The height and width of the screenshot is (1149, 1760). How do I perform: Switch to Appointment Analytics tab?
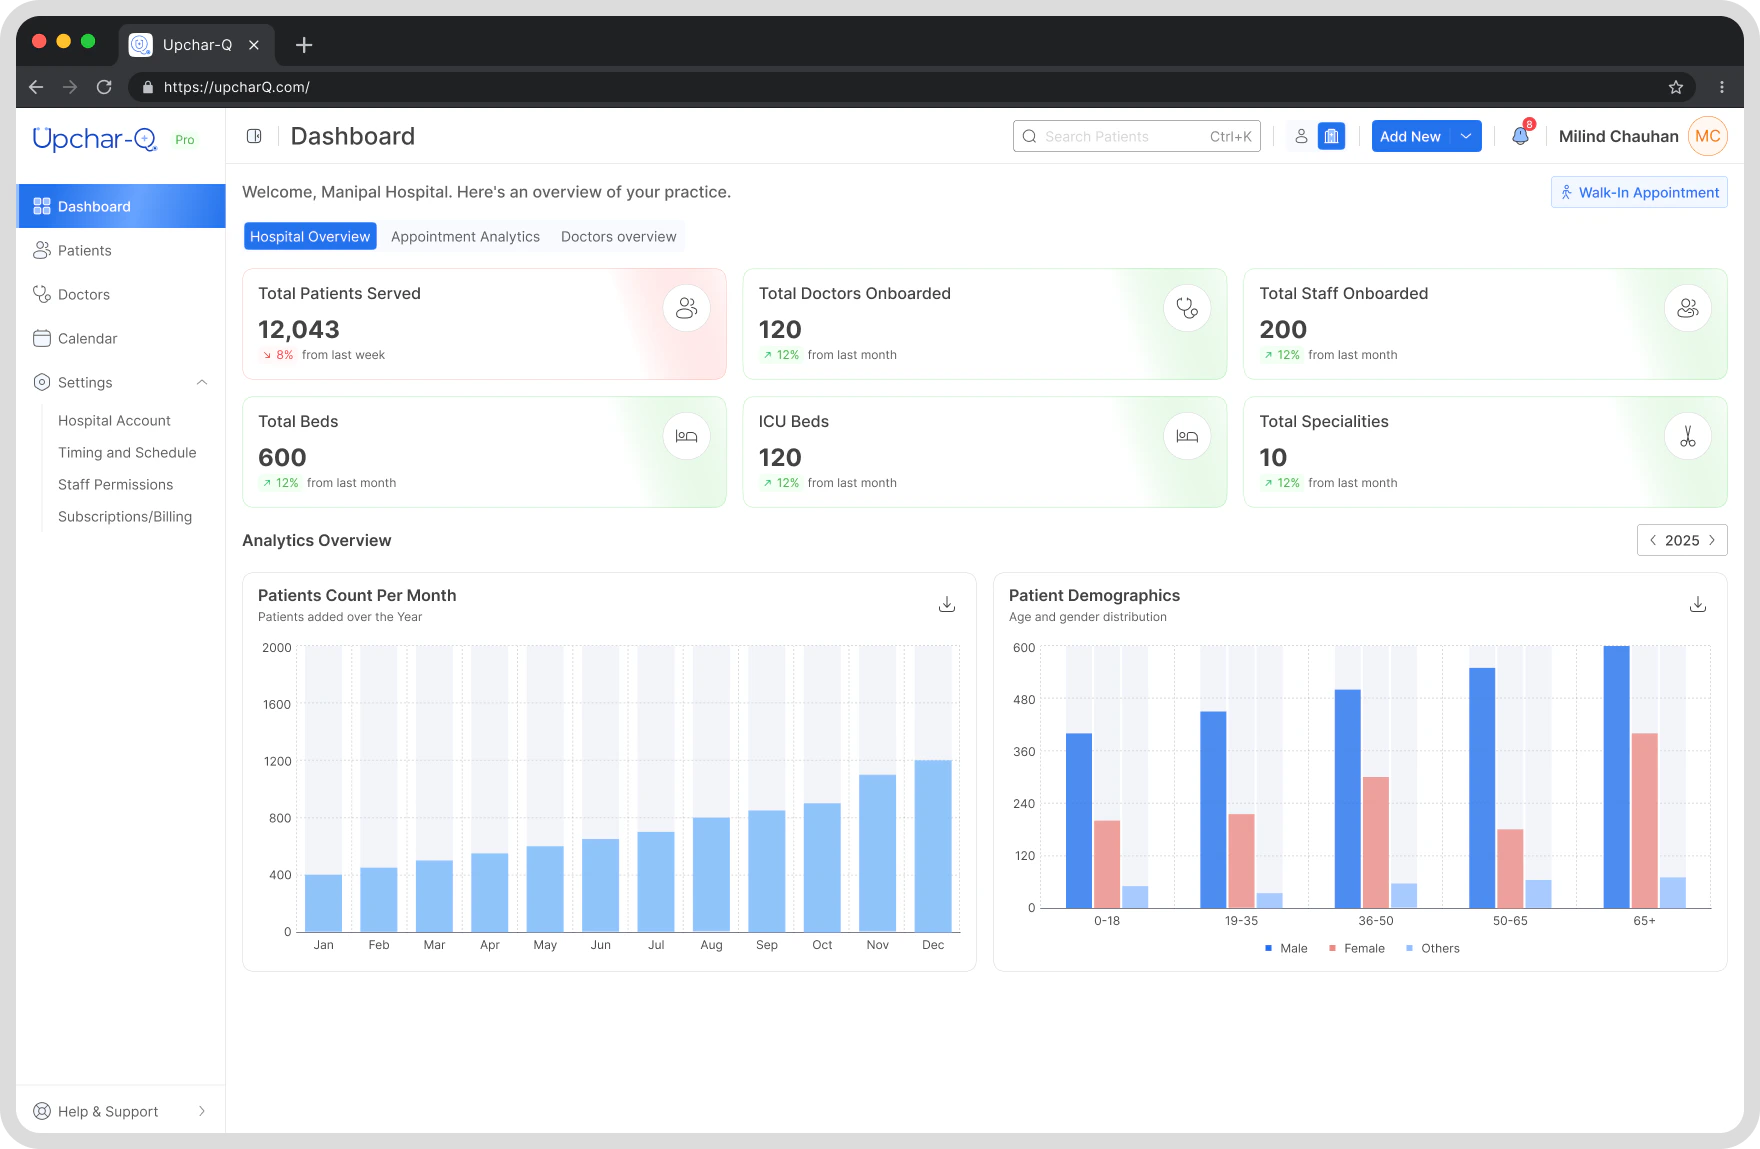click(x=465, y=236)
